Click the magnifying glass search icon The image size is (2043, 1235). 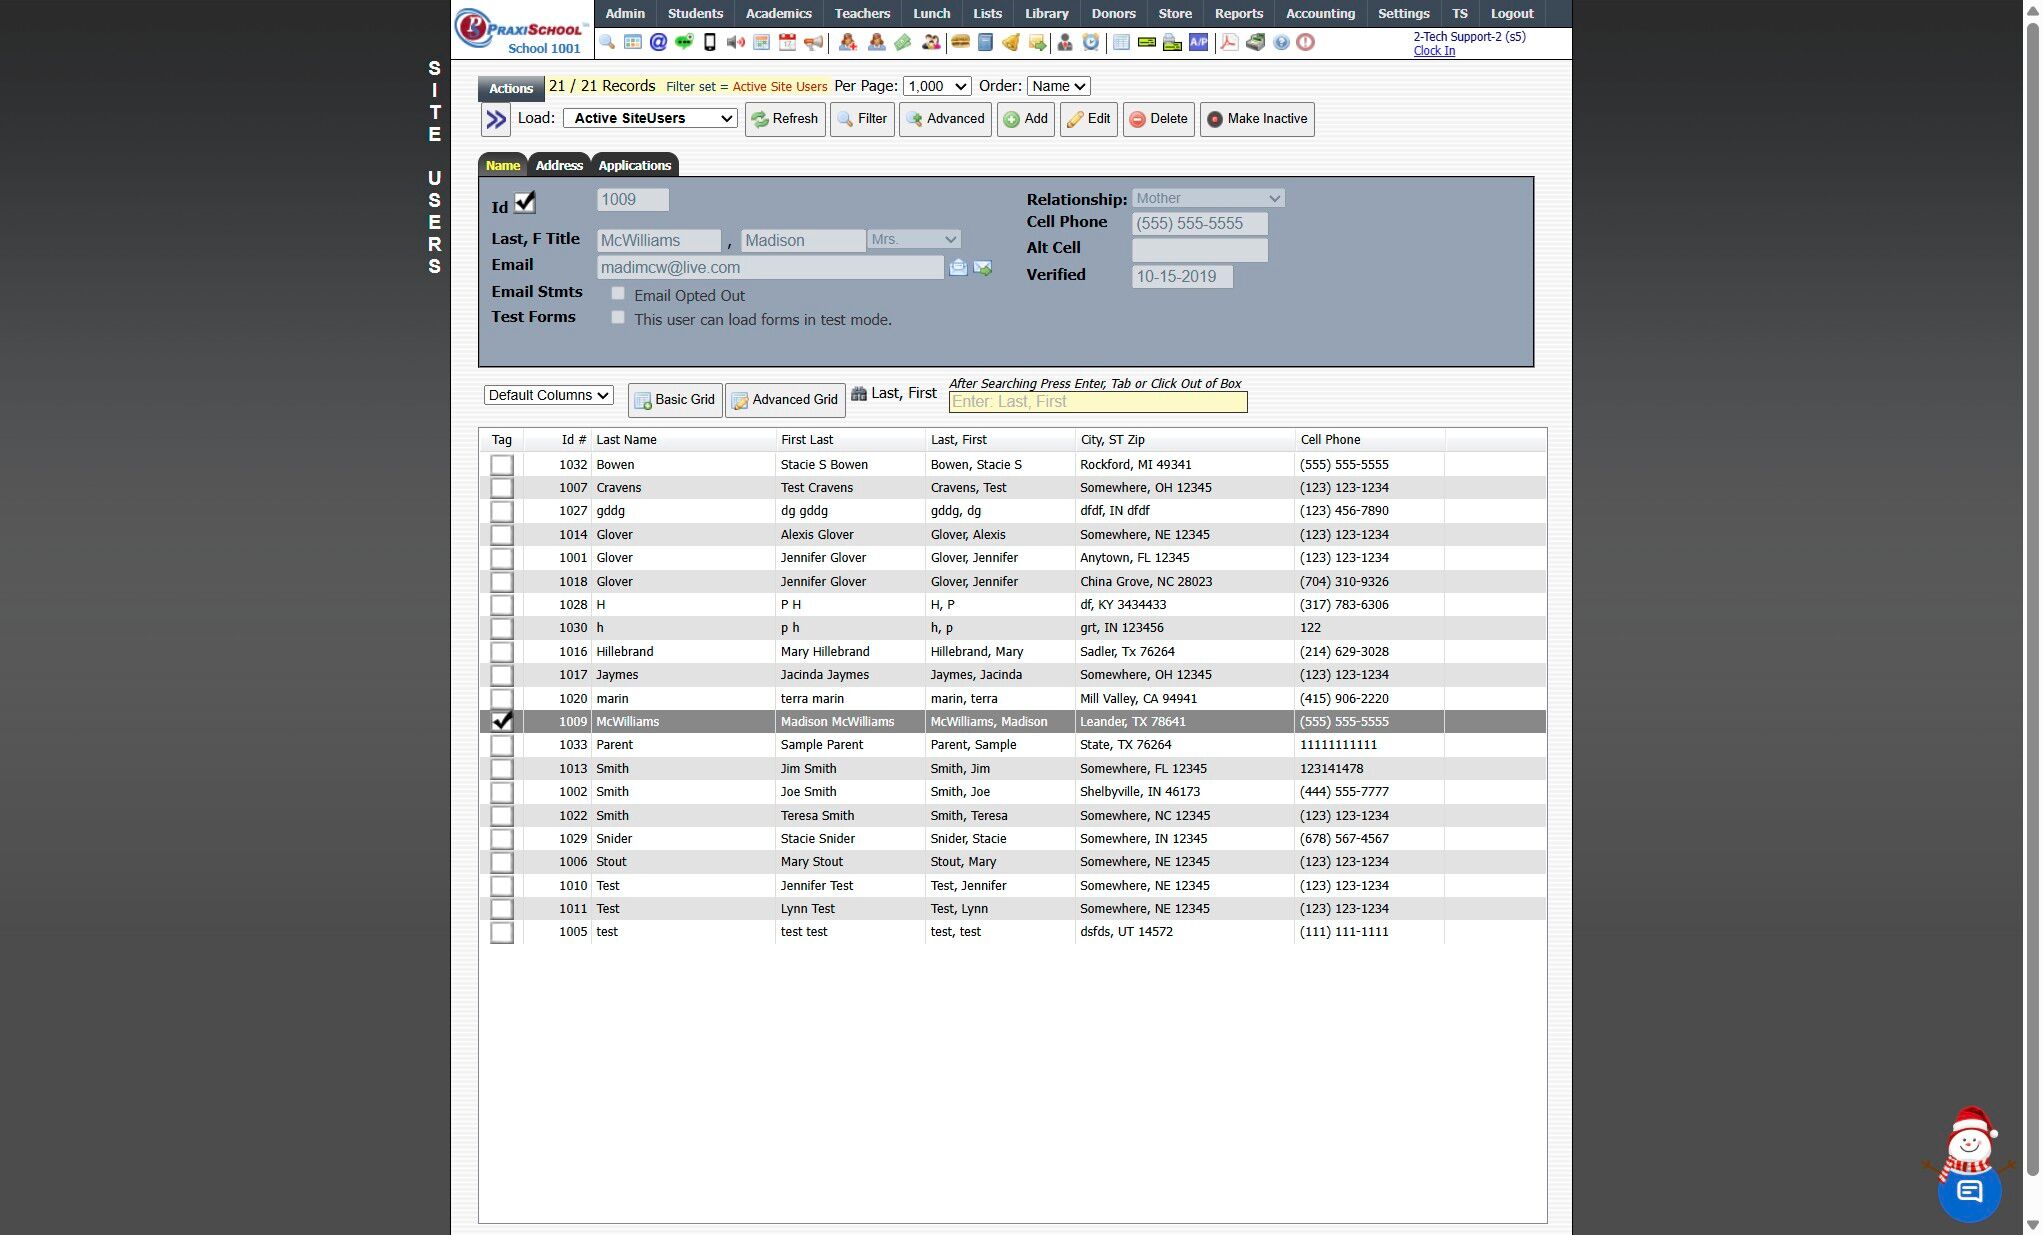607,42
